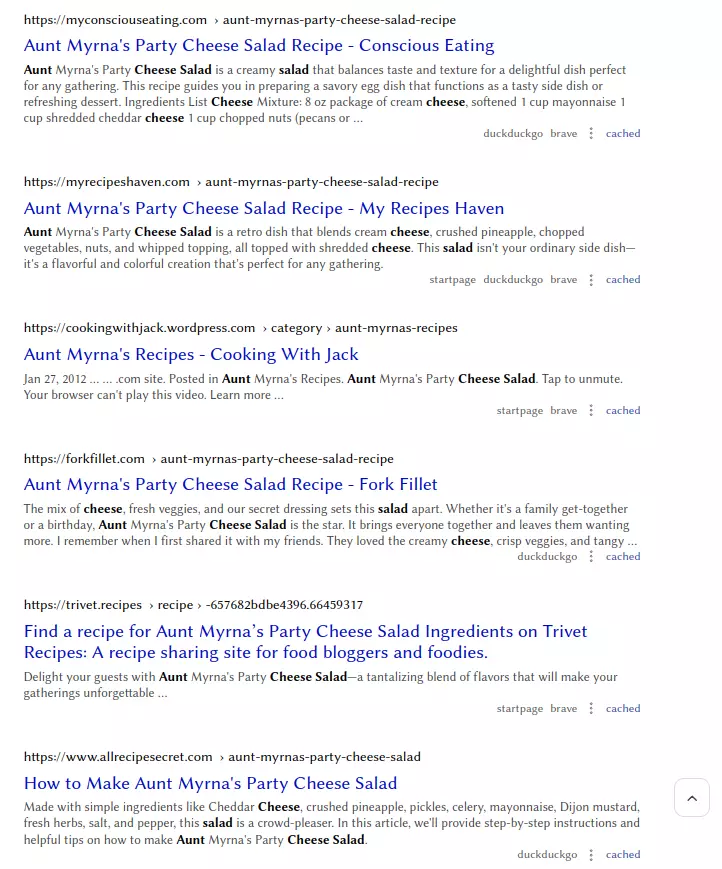The width and height of the screenshot is (722, 869).
Task: Open three-dot menu for Conscious Eating result
Action: 591,134
